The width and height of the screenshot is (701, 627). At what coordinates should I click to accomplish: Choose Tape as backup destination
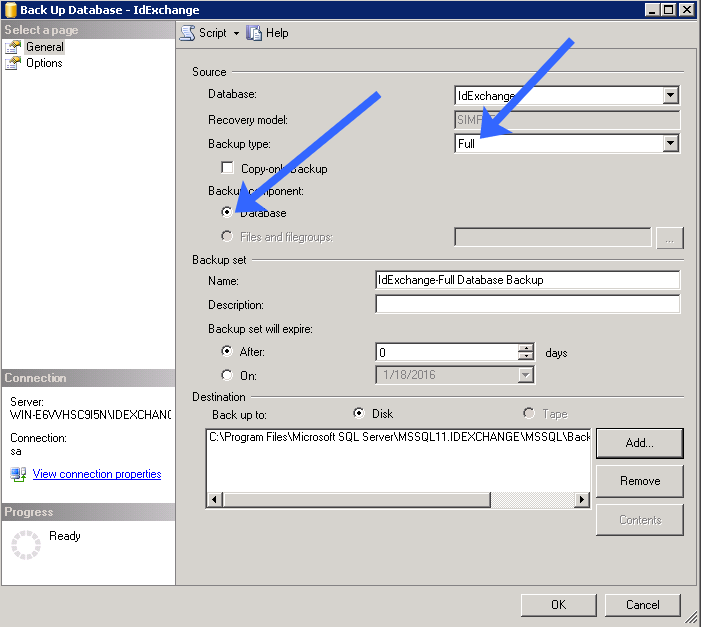pos(528,413)
